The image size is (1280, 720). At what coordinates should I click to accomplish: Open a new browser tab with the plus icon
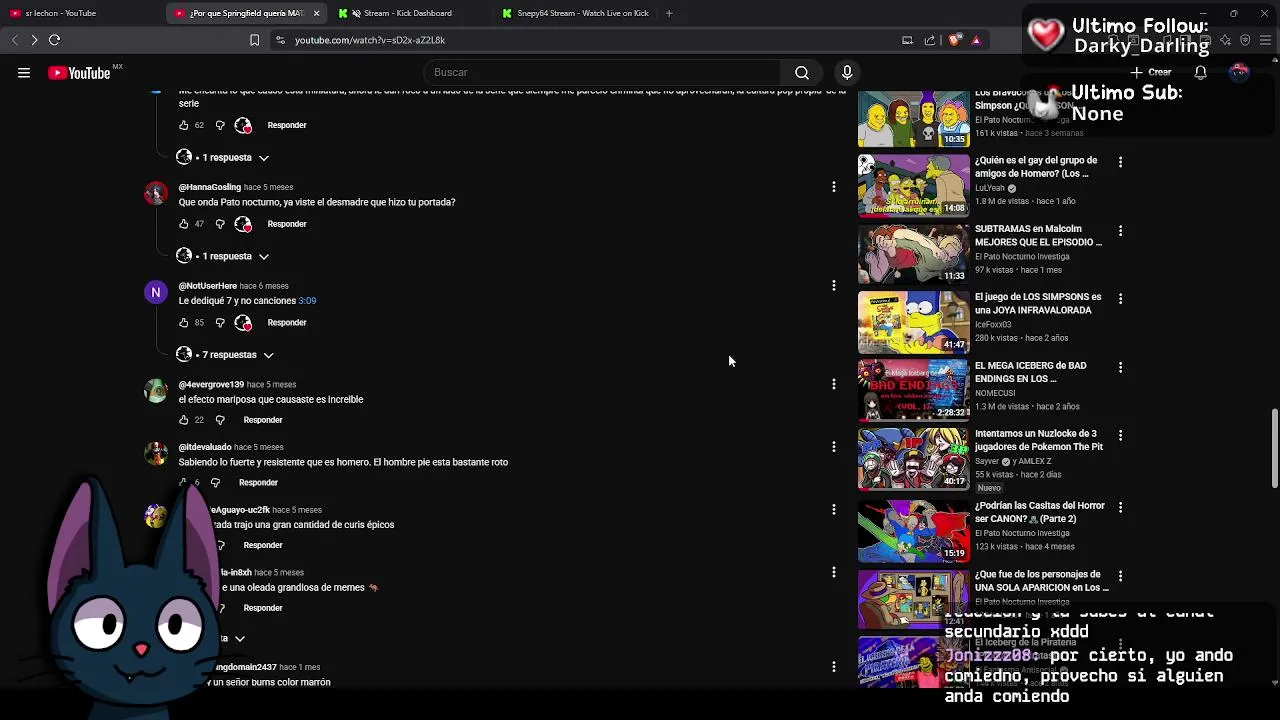click(669, 13)
